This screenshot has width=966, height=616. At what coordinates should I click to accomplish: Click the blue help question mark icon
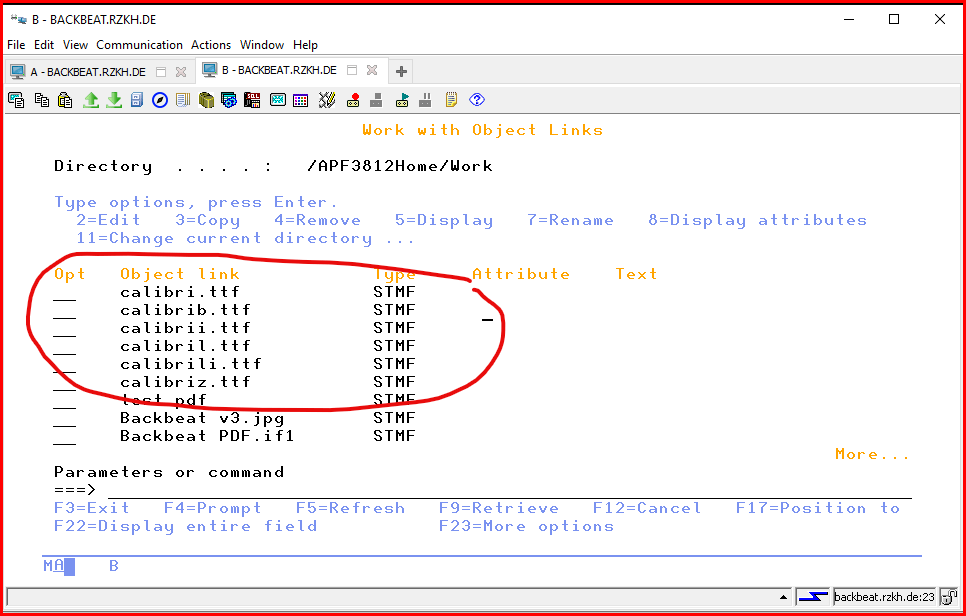click(477, 100)
